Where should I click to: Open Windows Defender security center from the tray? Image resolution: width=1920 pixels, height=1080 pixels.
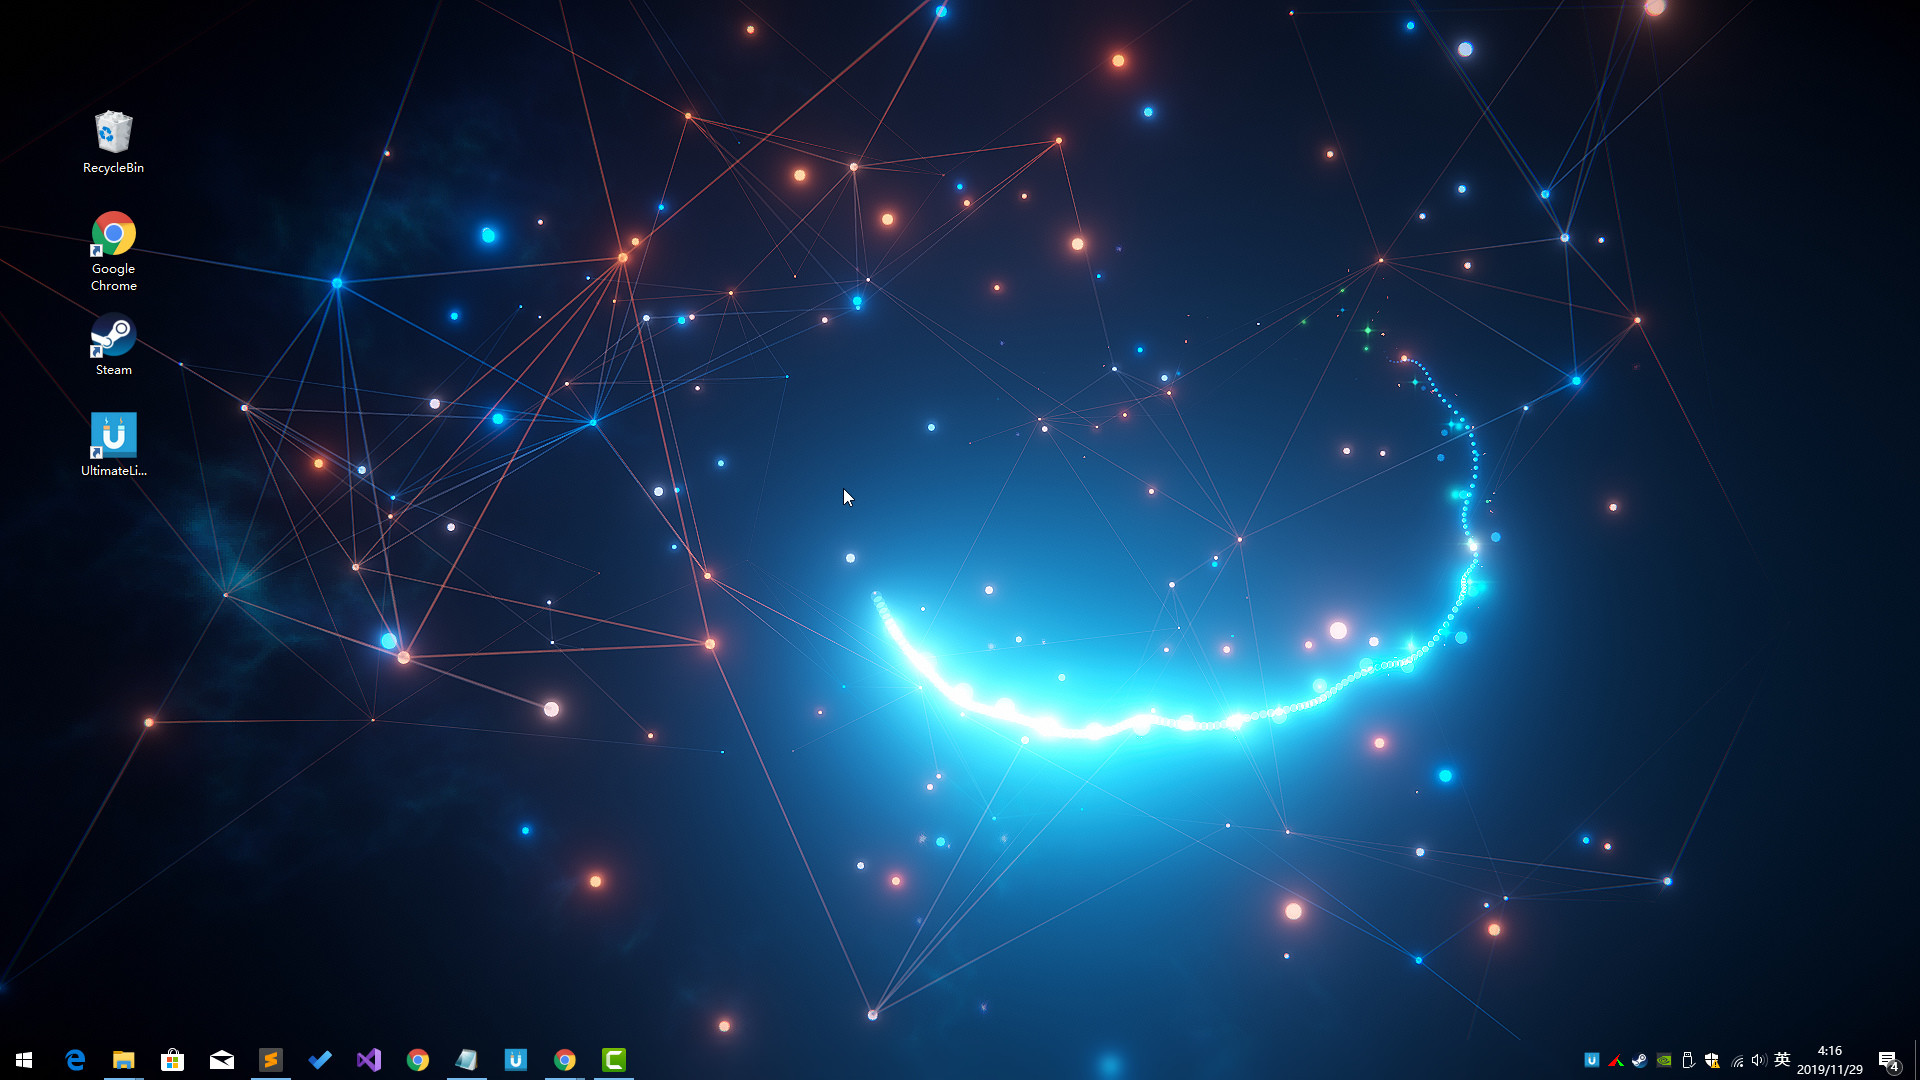[x=1713, y=1060]
